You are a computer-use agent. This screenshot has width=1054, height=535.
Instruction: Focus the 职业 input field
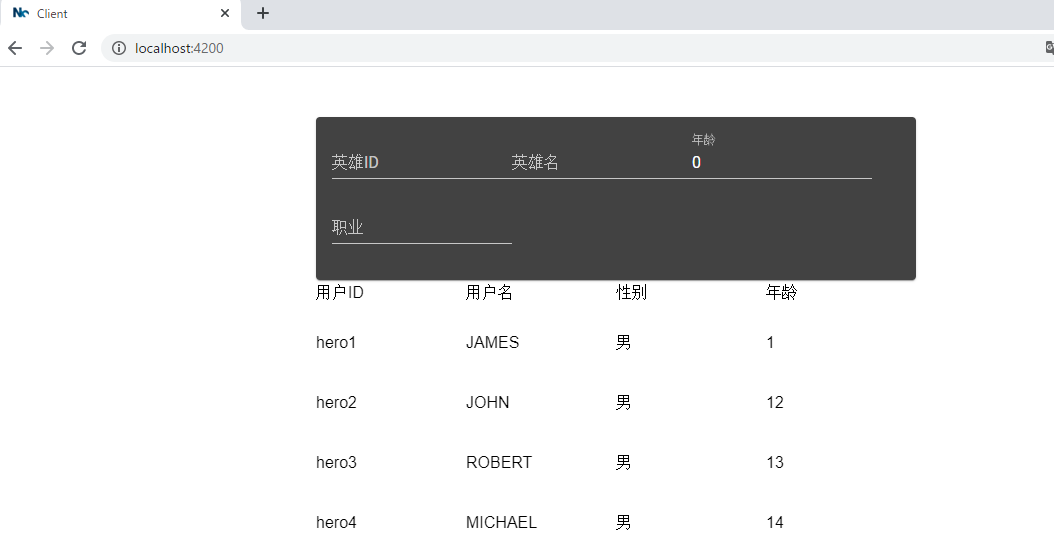point(420,227)
